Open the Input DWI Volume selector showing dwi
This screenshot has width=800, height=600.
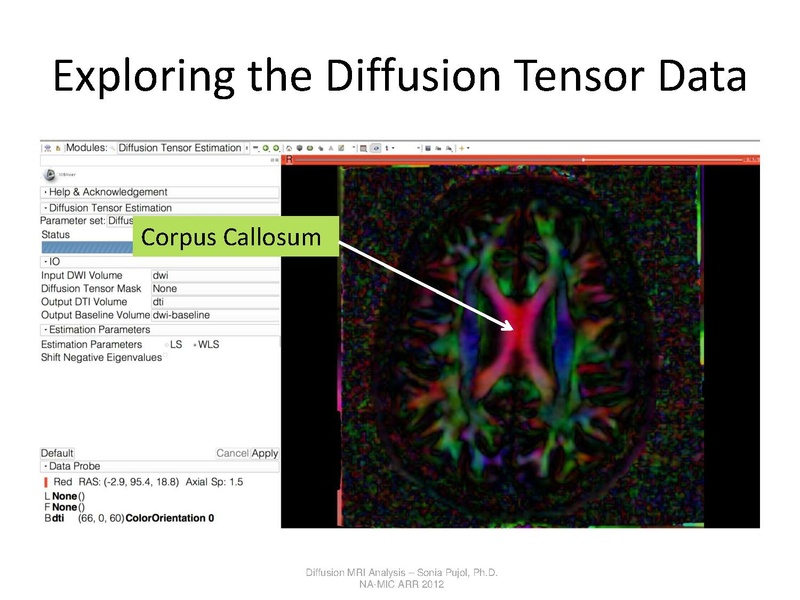click(x=215, y=276)
